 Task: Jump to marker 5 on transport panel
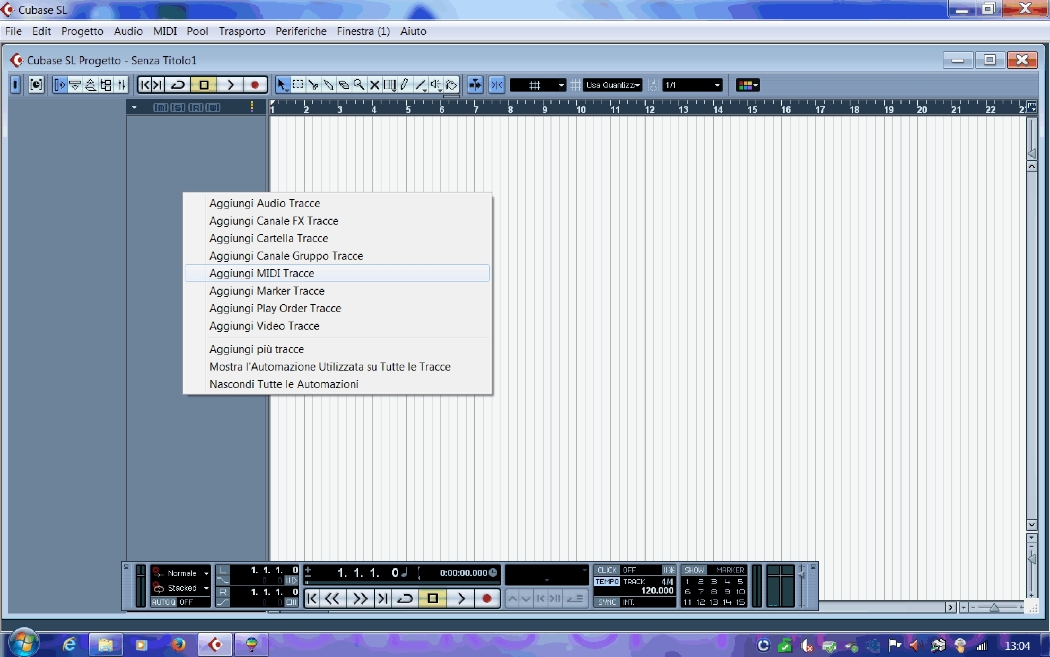740,581
